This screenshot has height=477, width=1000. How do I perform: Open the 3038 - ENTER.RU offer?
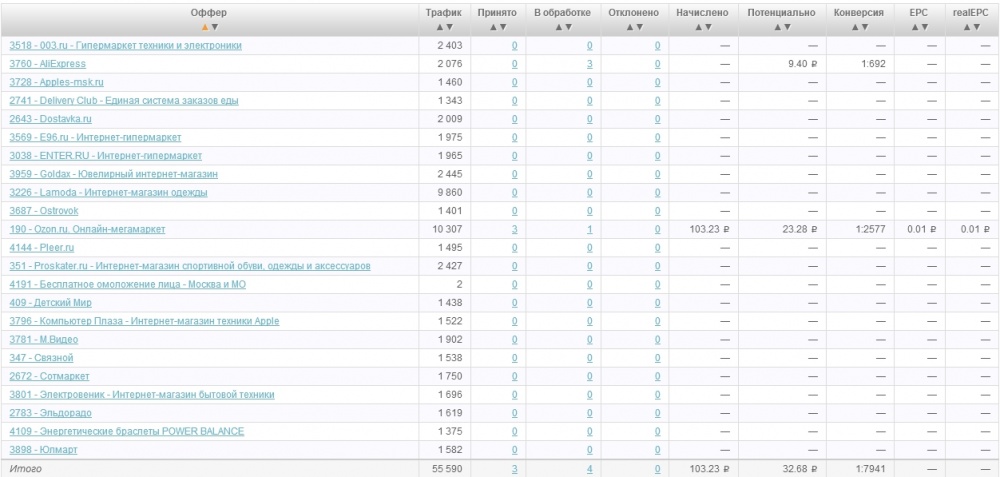pos(106,156)
